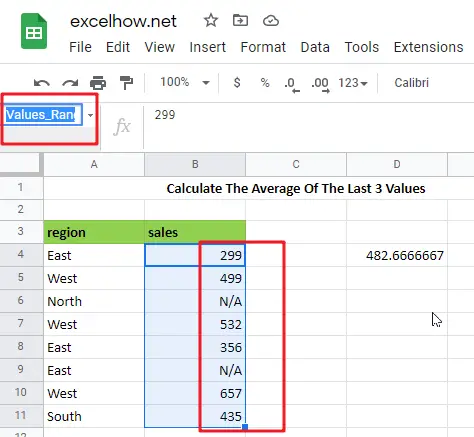Click the 'South' region cell
Image resolution: width=474 pixels, height=437 pixels.
coord(94,416)
